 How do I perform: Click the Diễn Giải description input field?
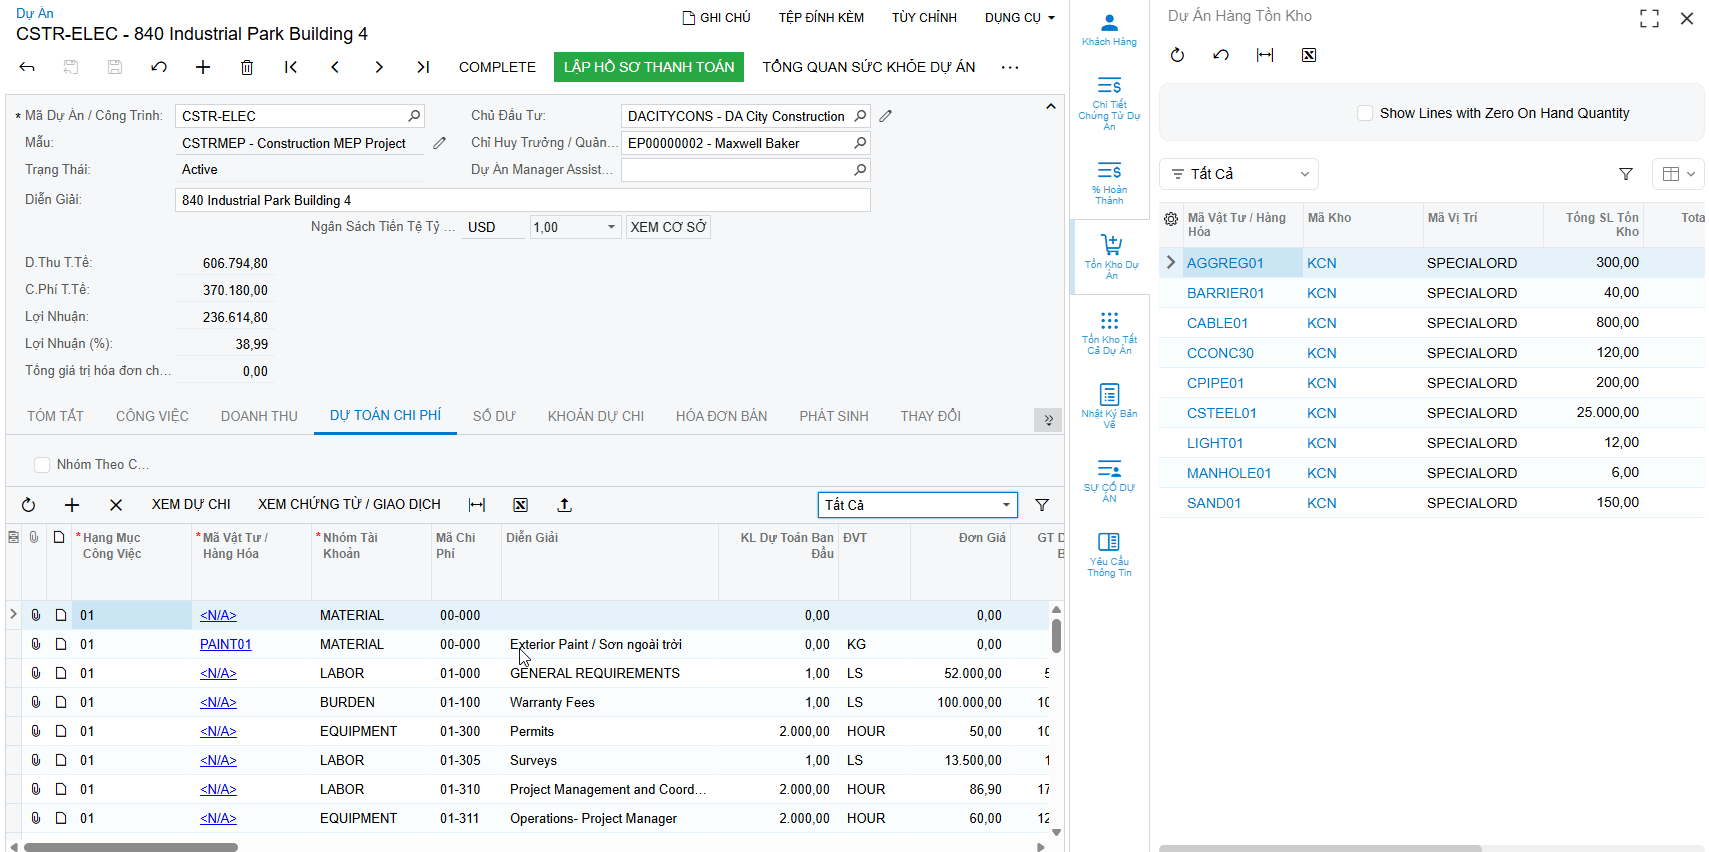click(522, 200)
